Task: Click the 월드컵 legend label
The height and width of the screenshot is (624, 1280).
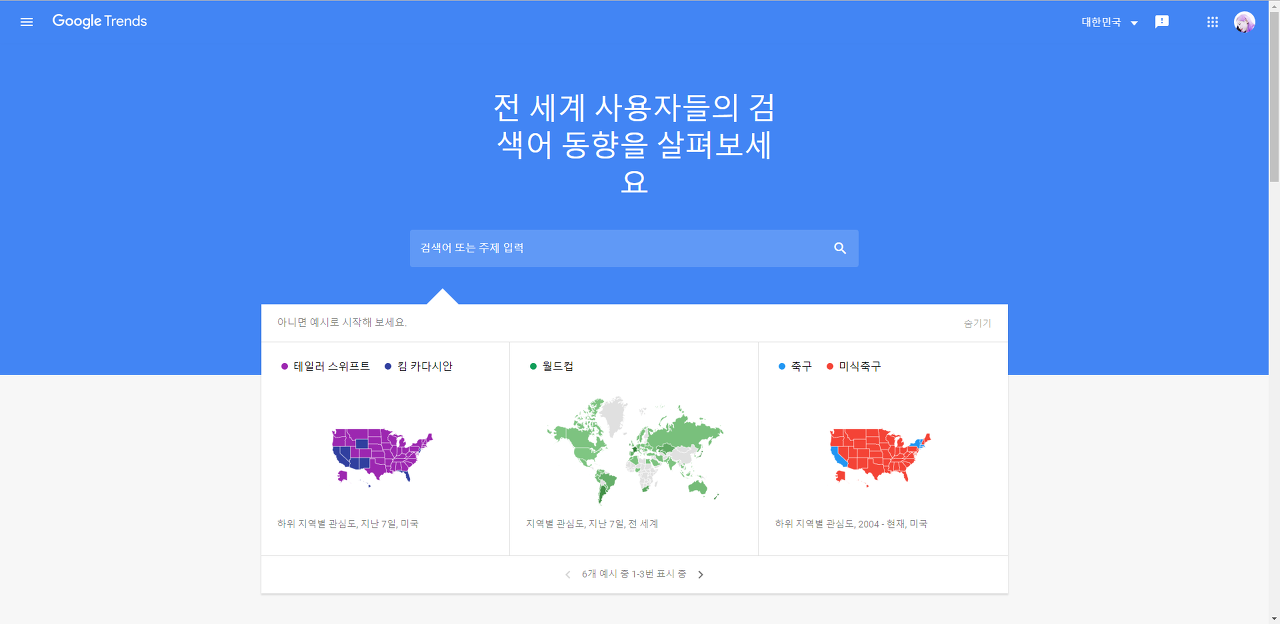Action: tap(557, 367)
